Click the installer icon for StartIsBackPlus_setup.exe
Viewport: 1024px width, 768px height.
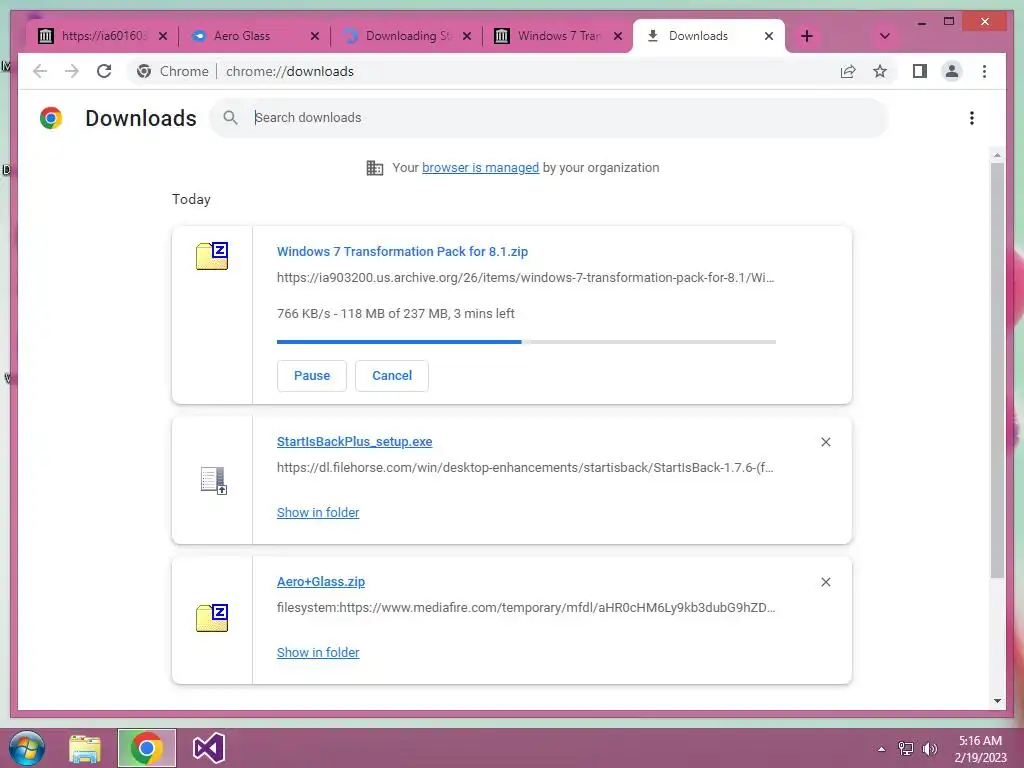214,481
